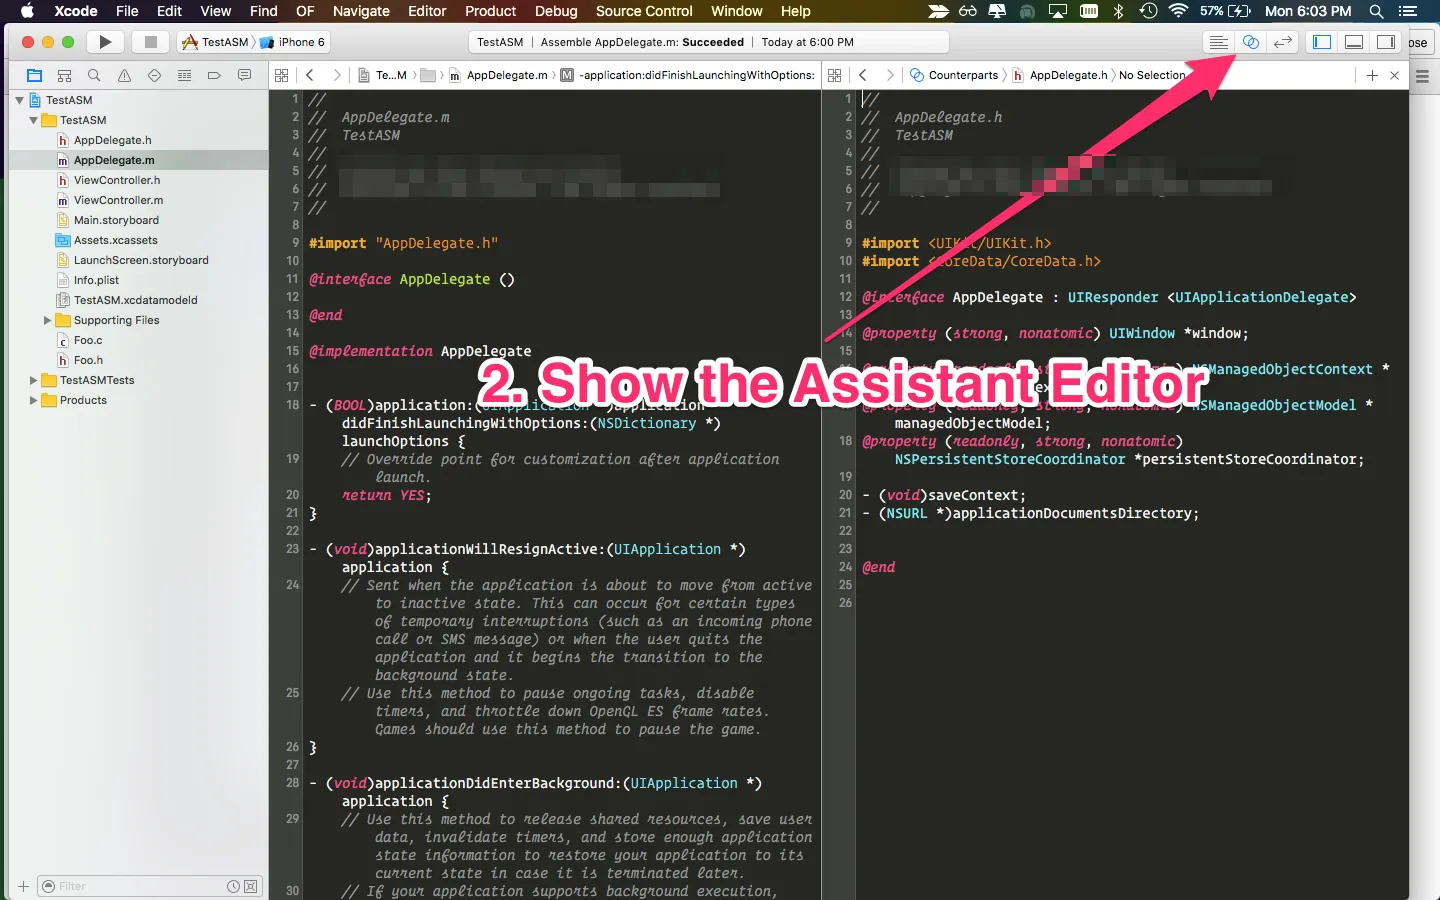The height and width of the screenshot is (900, 1440).
Task: Open the Find navigator magnifier icon
Action: point(94,75)
